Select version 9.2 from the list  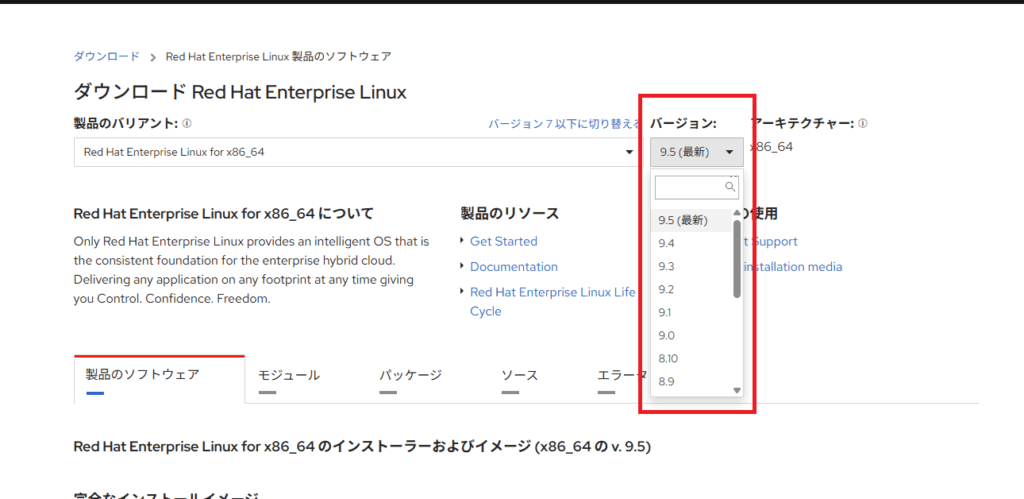point(691,289)
